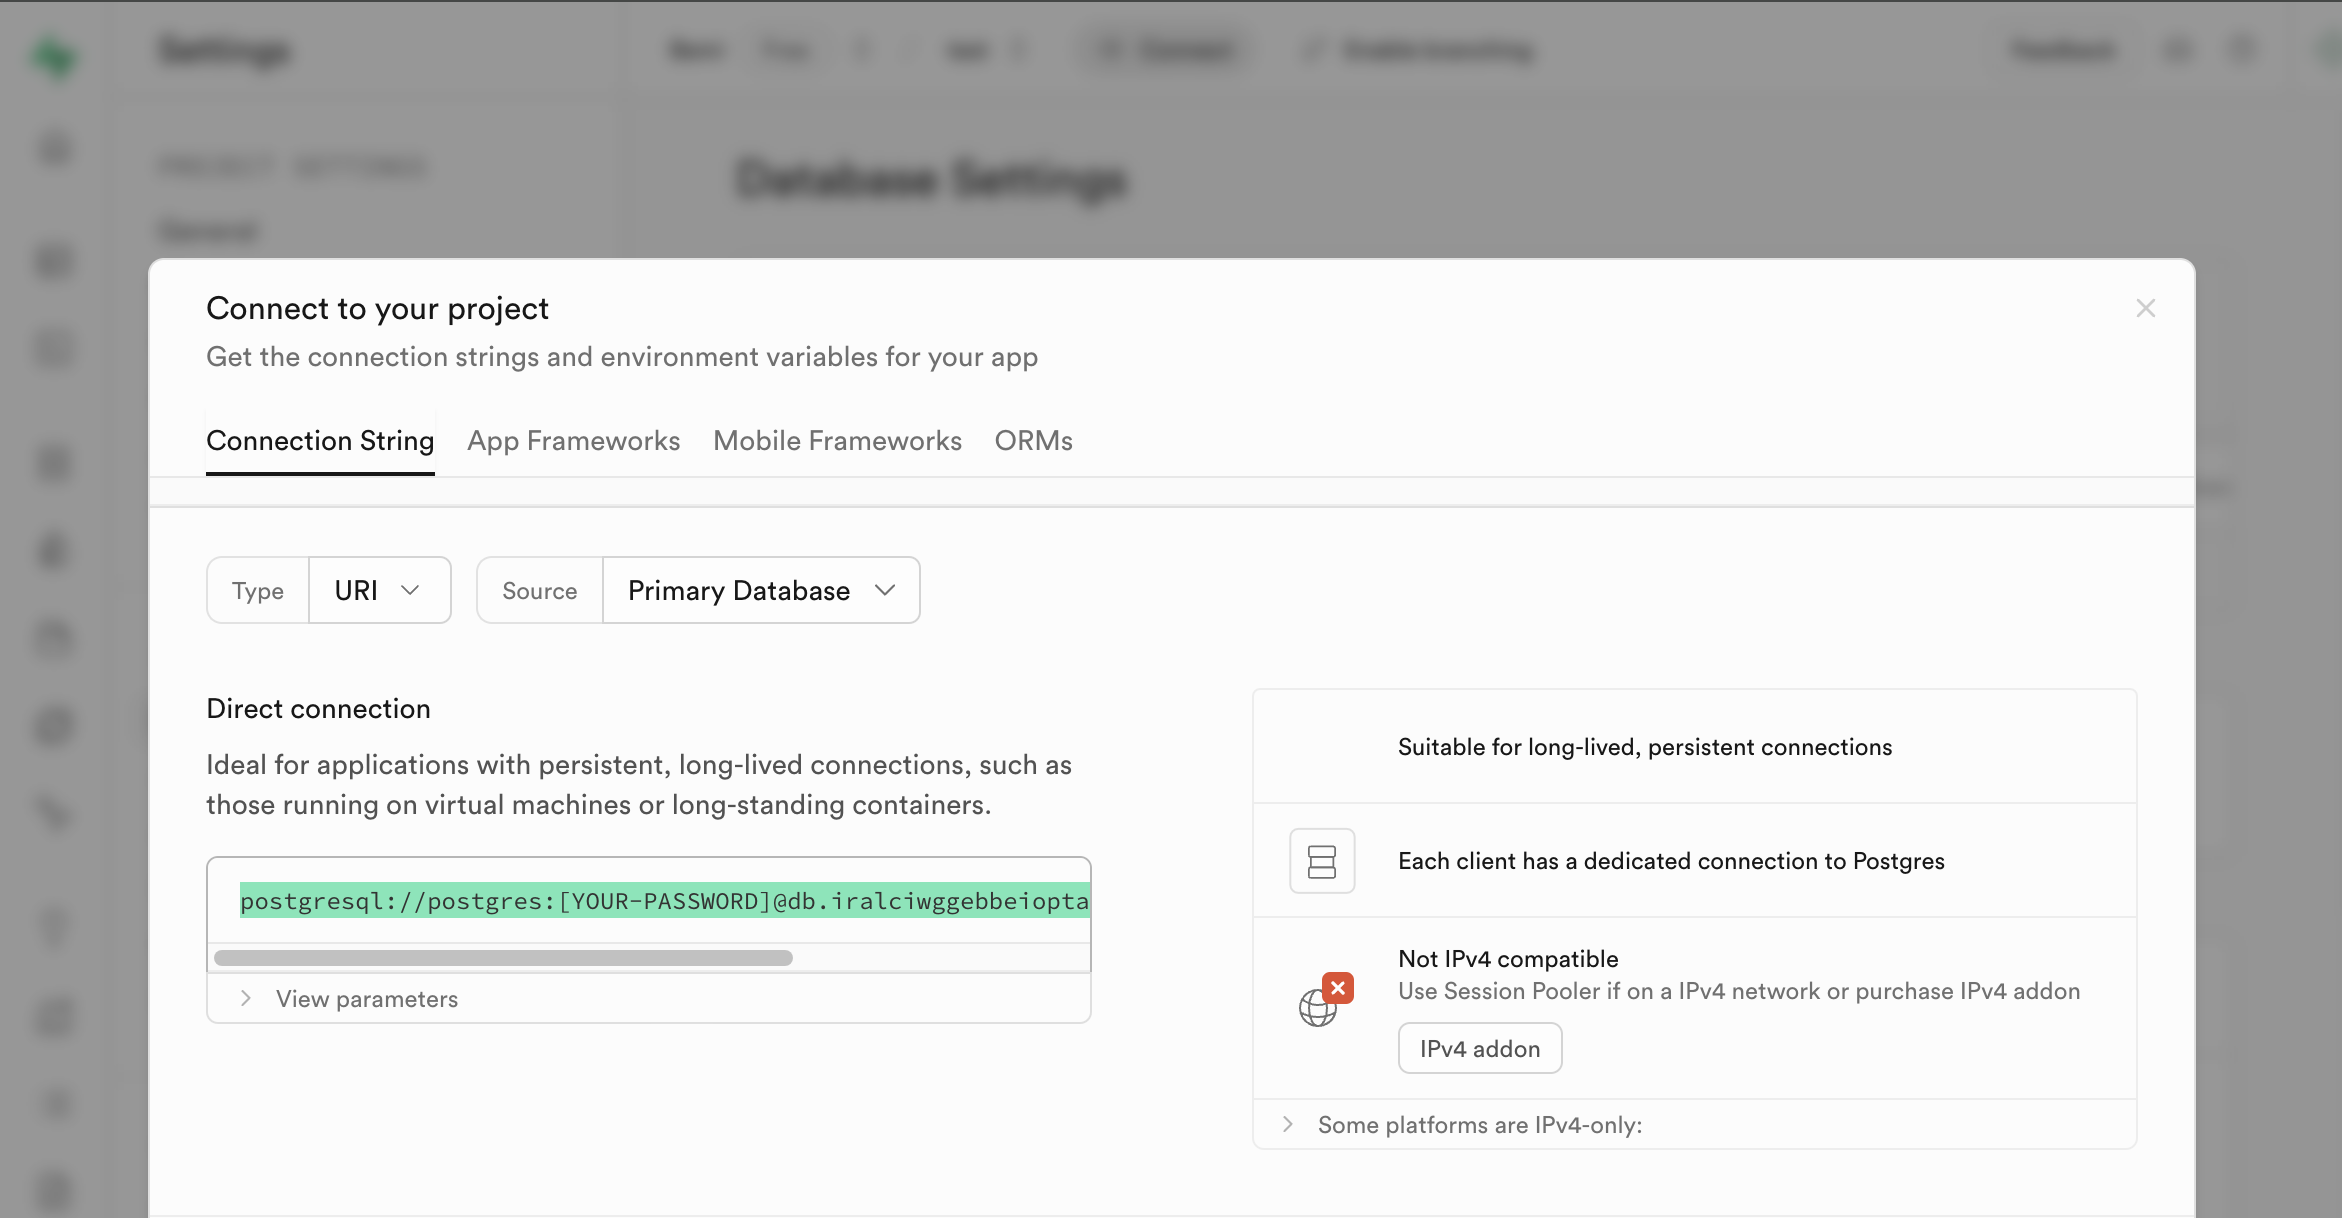This screenshot has width=2342, height=1218.
Task: Expand Some platforms are IPv4-only
Action: 1478,1124
